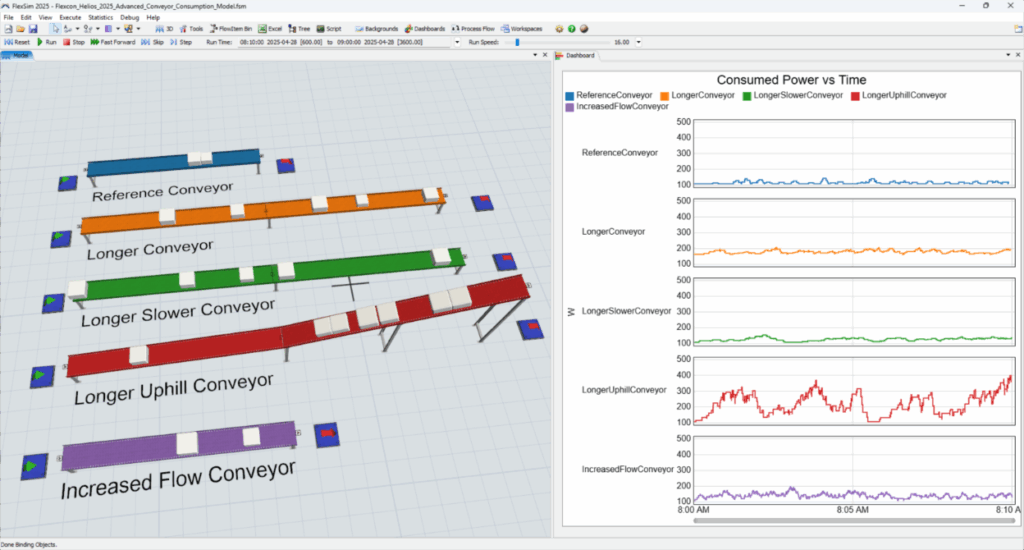The image size is (1024, 550).
Task: Open the 3D view tool
Action: pyautogui.click(x=163, y=30)
